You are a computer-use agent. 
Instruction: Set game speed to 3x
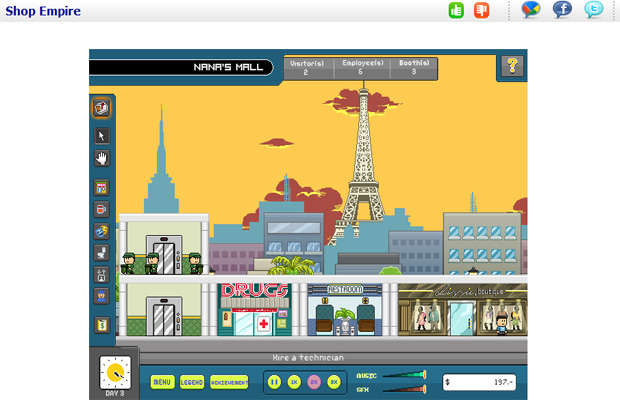pos(334,382)
